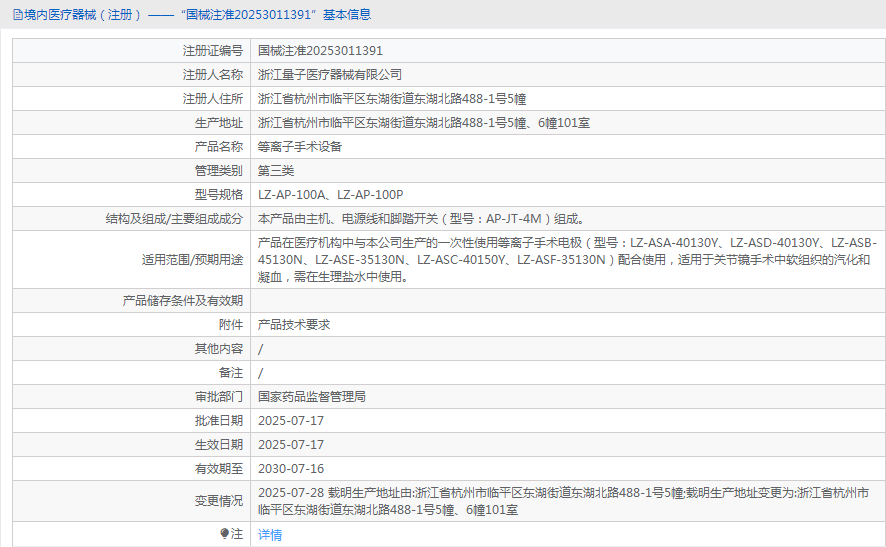Click the label 注册证编号
Screen dimensions: 886x547
pyautogui.click(x=212, y=51)
